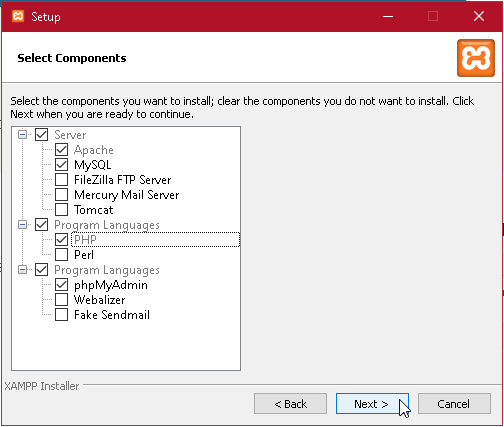Select the Server group label
504x427 pixels.
coord(70,135)
